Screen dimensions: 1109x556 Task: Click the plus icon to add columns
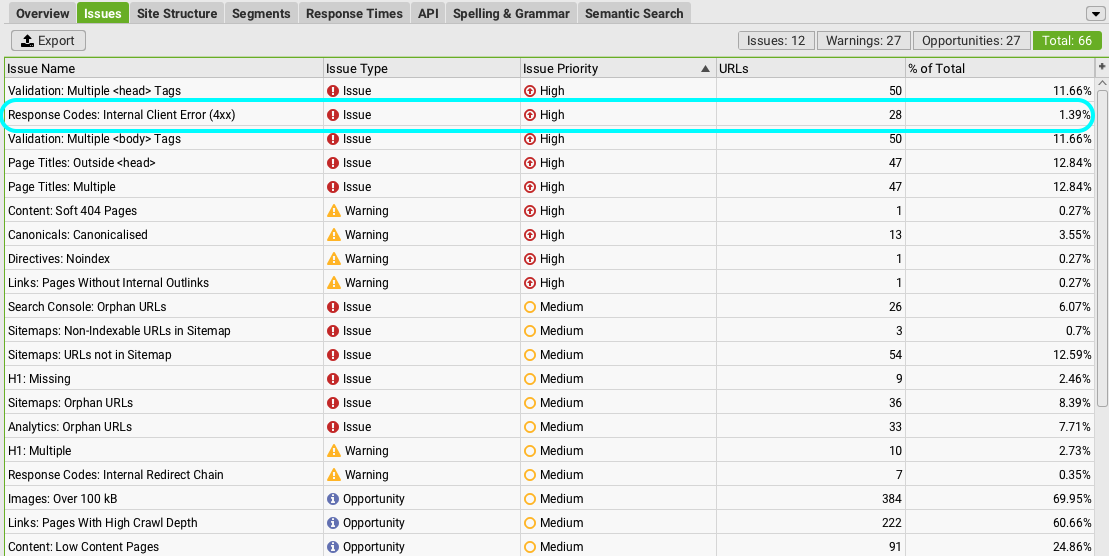(x=1101, y=66)
